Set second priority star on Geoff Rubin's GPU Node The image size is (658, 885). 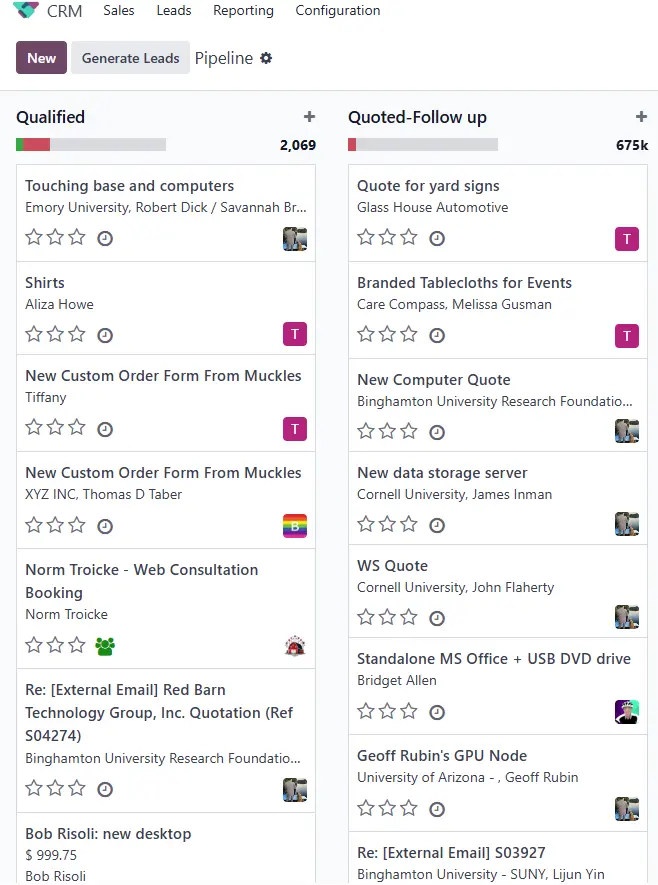[387, 808]
